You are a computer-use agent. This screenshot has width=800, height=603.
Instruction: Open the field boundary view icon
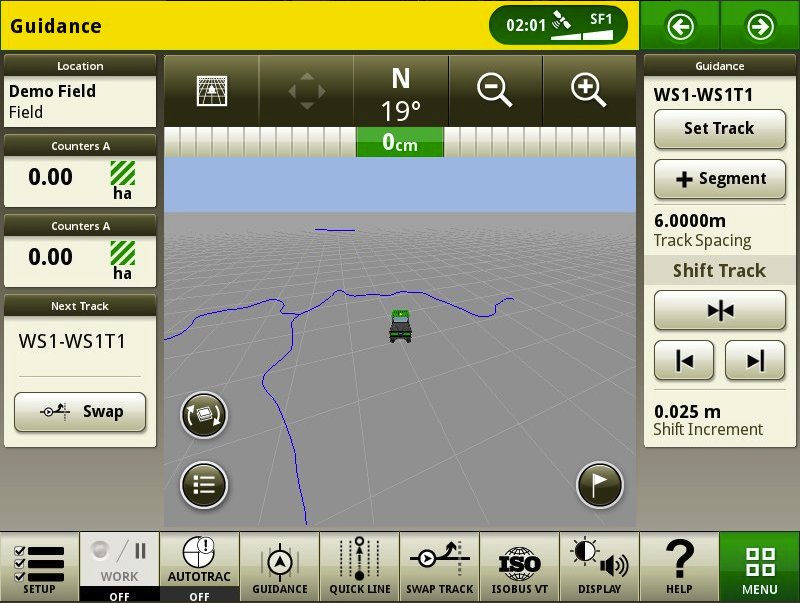coord(209,90)
